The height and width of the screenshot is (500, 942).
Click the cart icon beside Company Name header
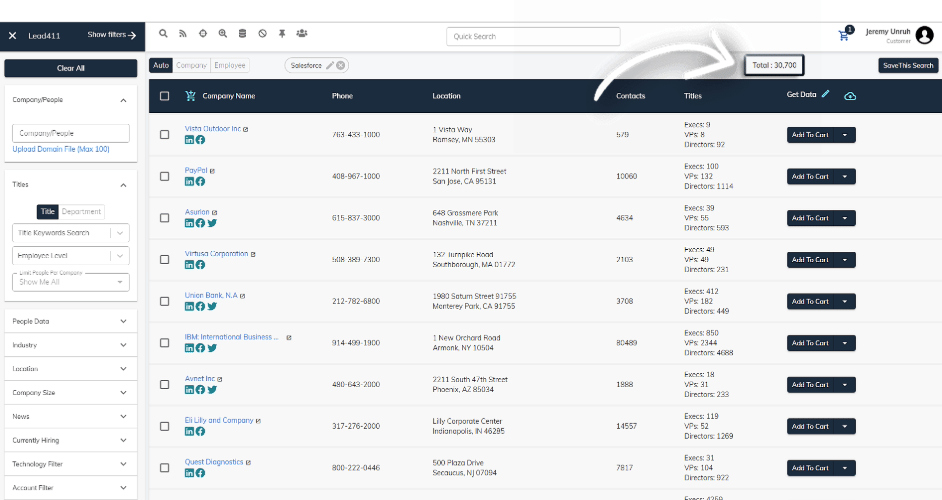tap(190, 96)
